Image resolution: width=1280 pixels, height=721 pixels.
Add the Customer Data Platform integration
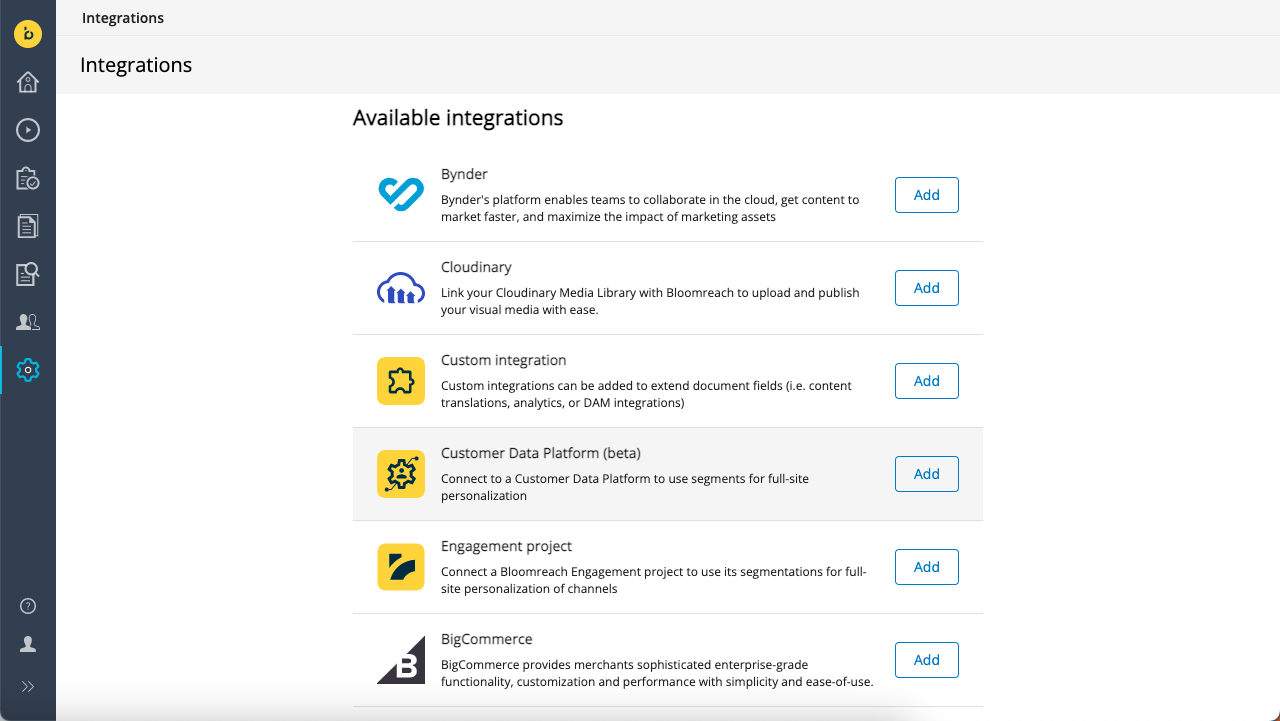click(926, 474)
